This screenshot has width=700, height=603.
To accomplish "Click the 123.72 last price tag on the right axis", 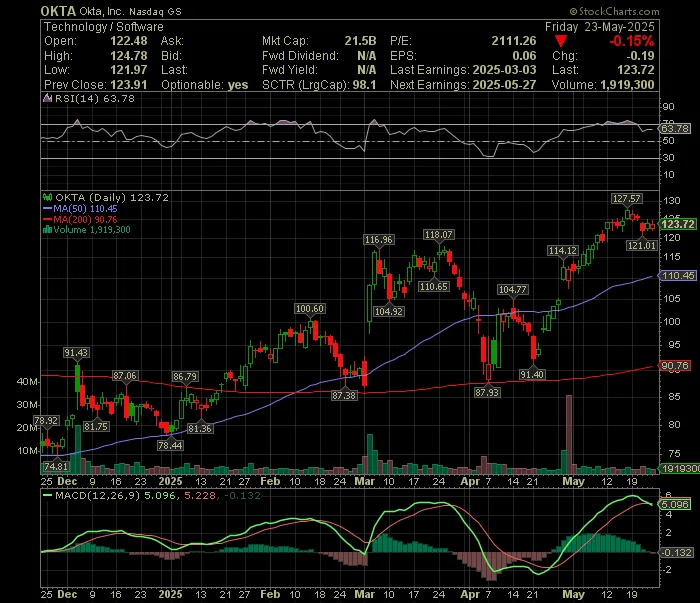I will point(678,224).
